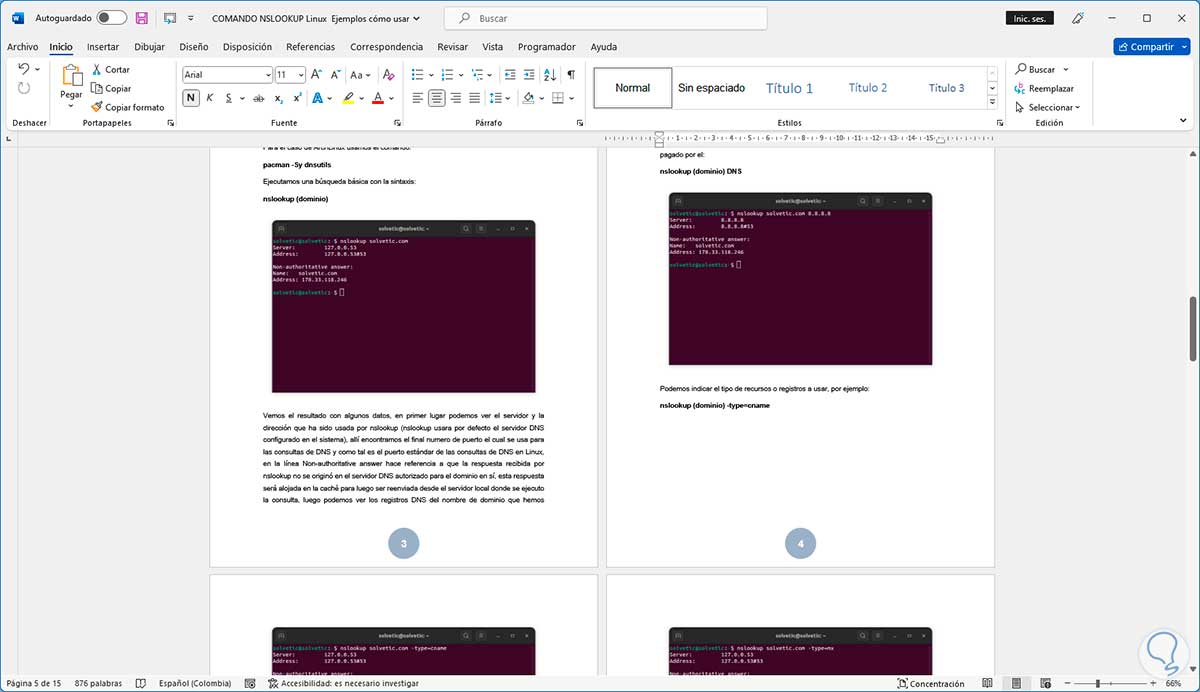Open the borders dropdown arrow
Image resolution: width=1200 pixels, height=692 pixels.
point(571,98)
